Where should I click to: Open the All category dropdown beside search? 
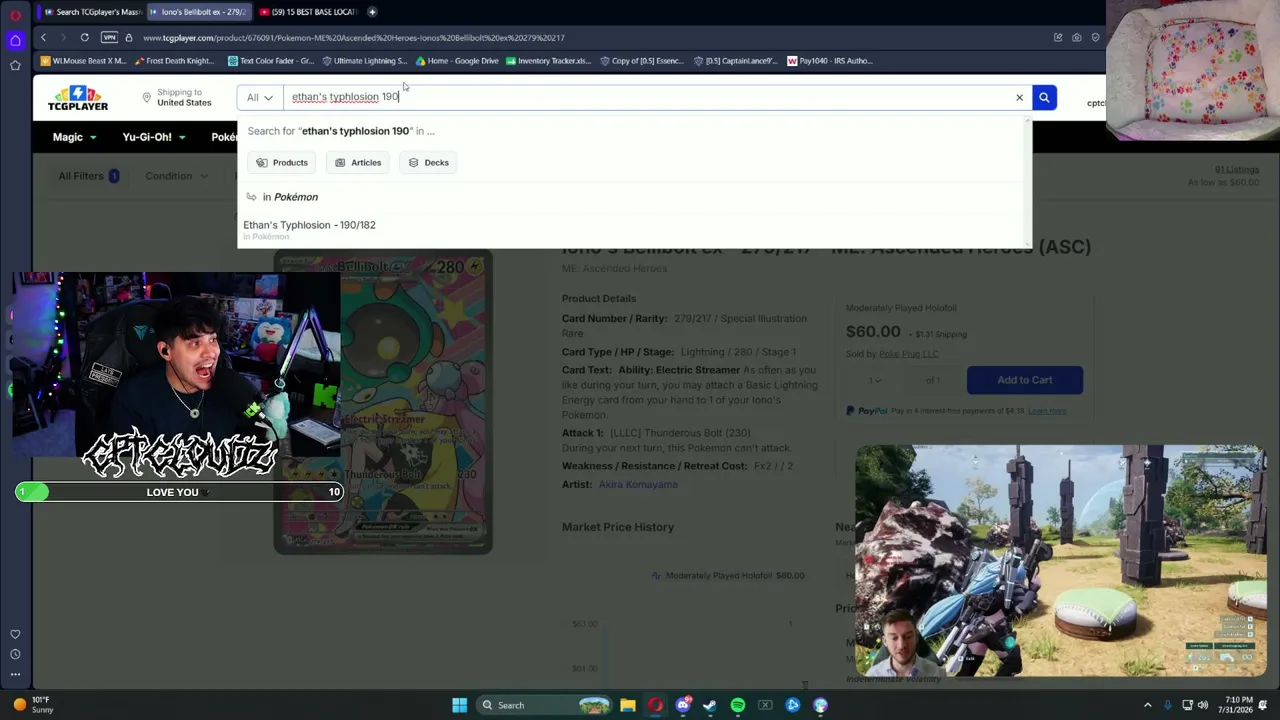260,97
